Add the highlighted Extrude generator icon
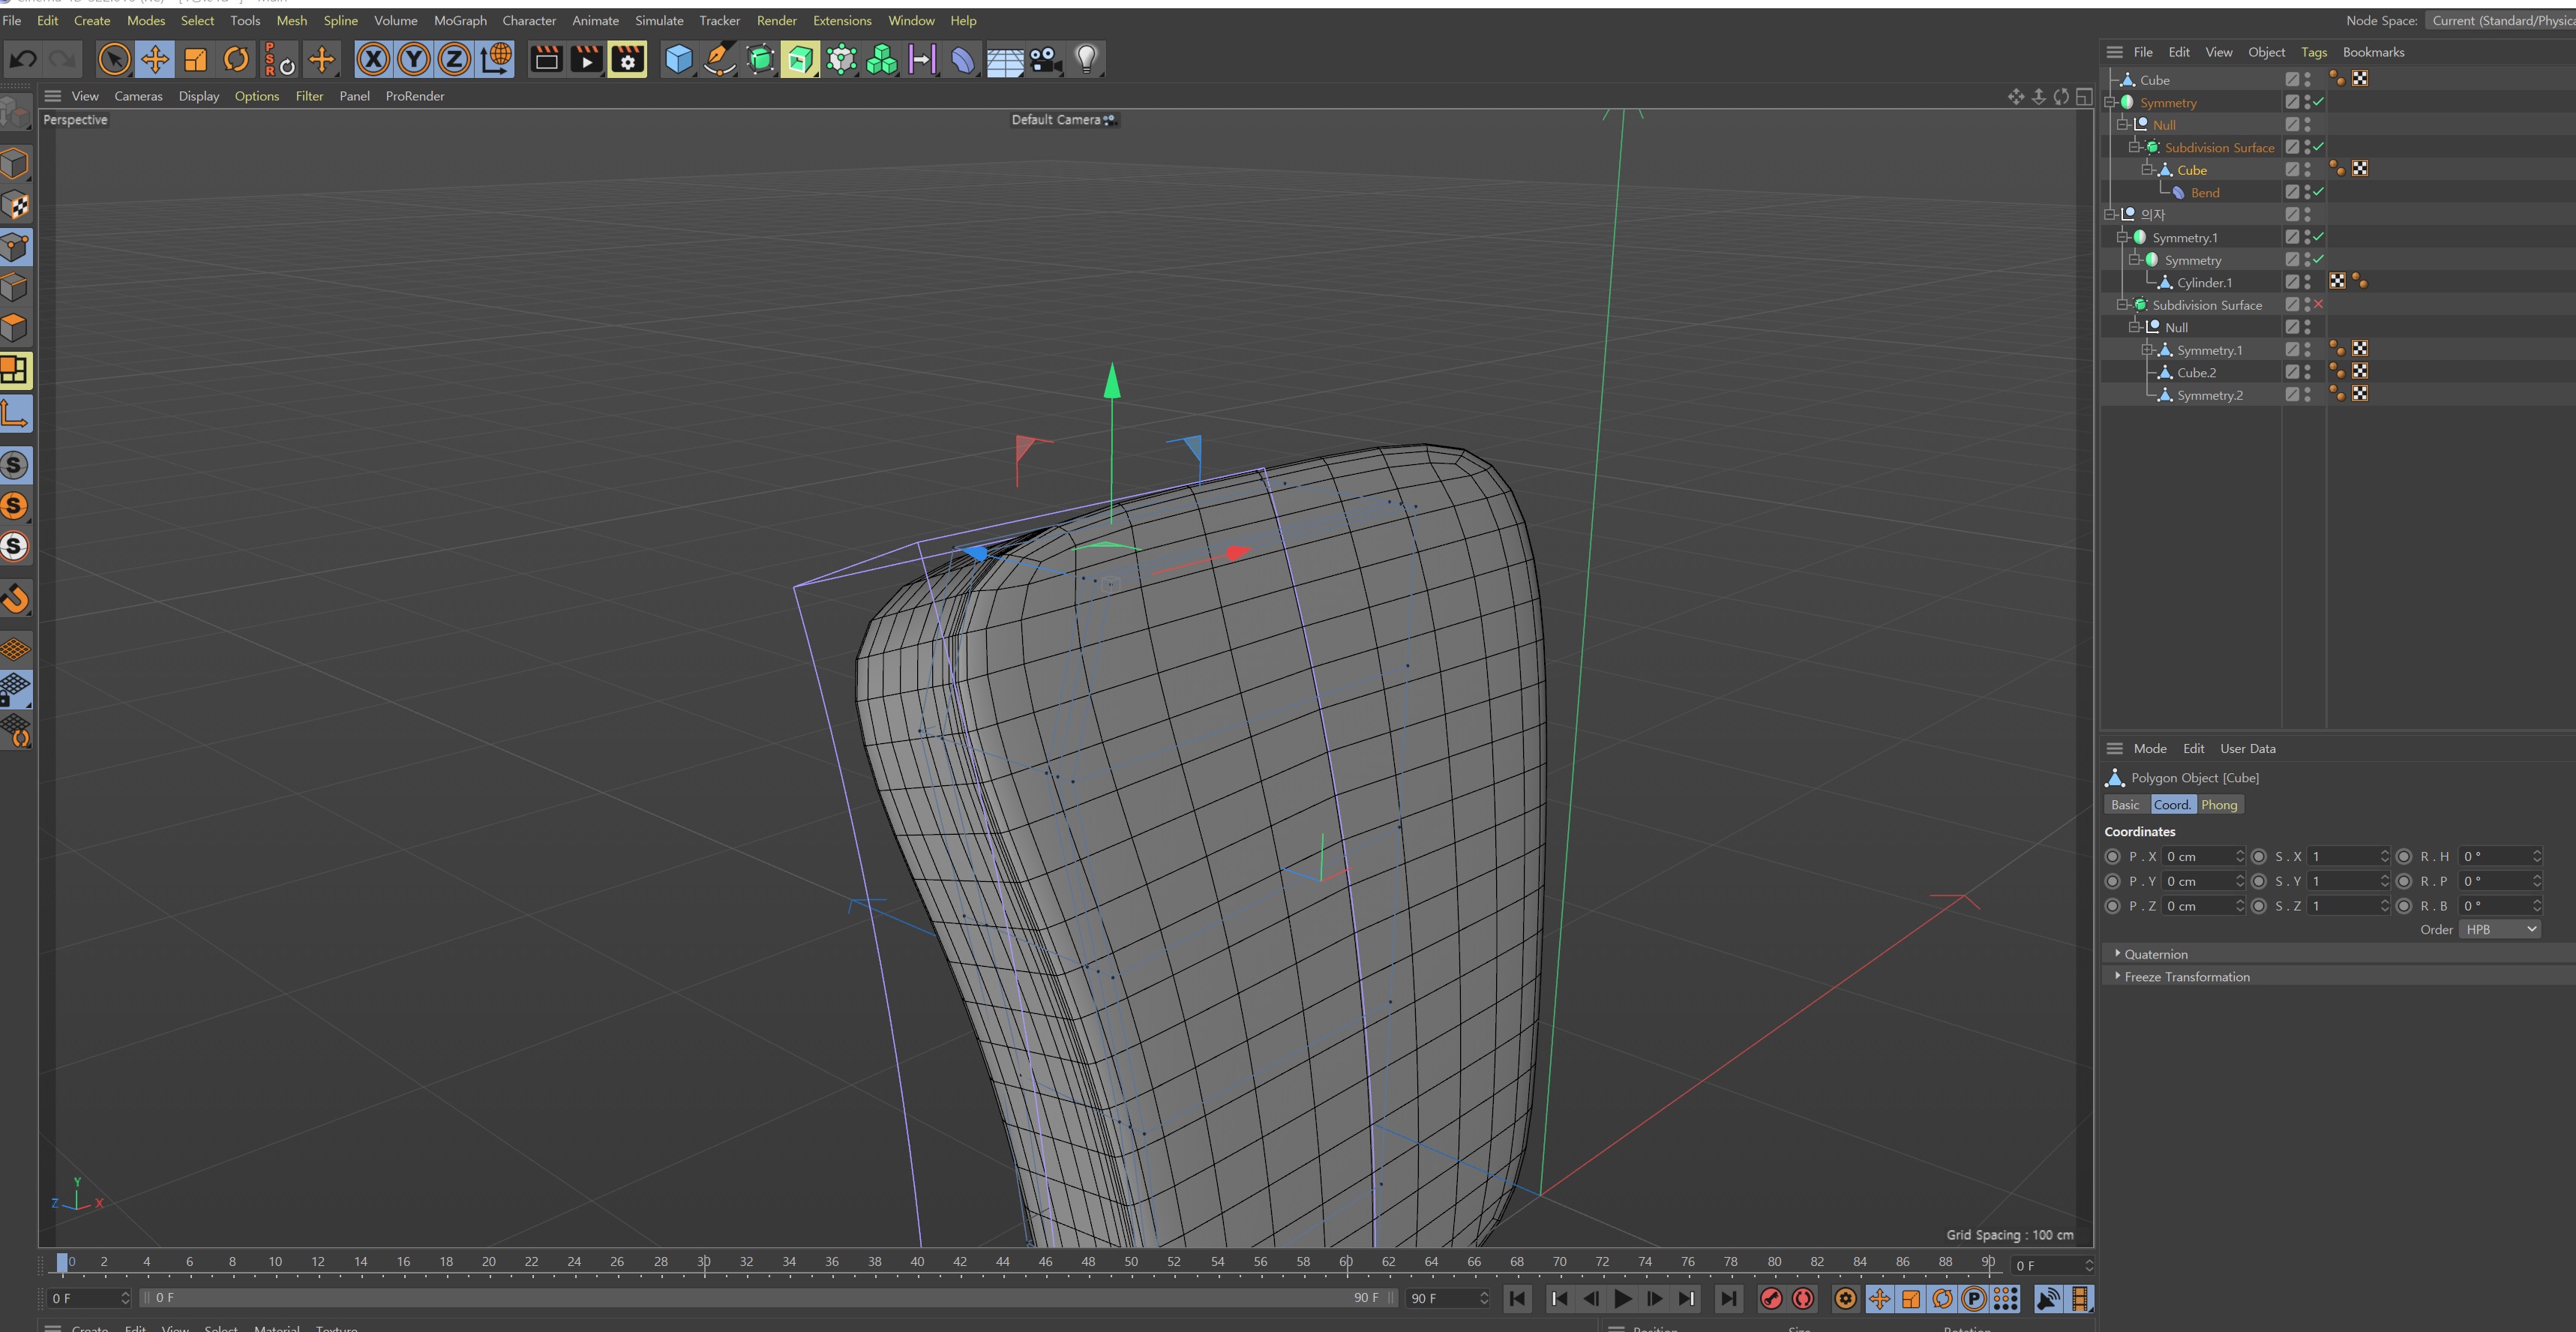Image resolution: width=2576 pixels, height=1332 pixels. click(800, 60)
